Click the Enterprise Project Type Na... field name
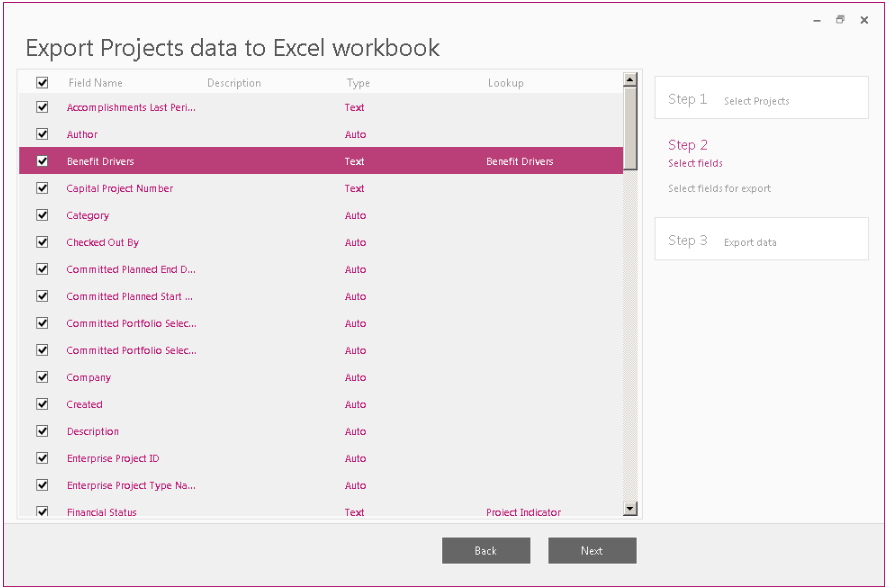 [131, 486]
